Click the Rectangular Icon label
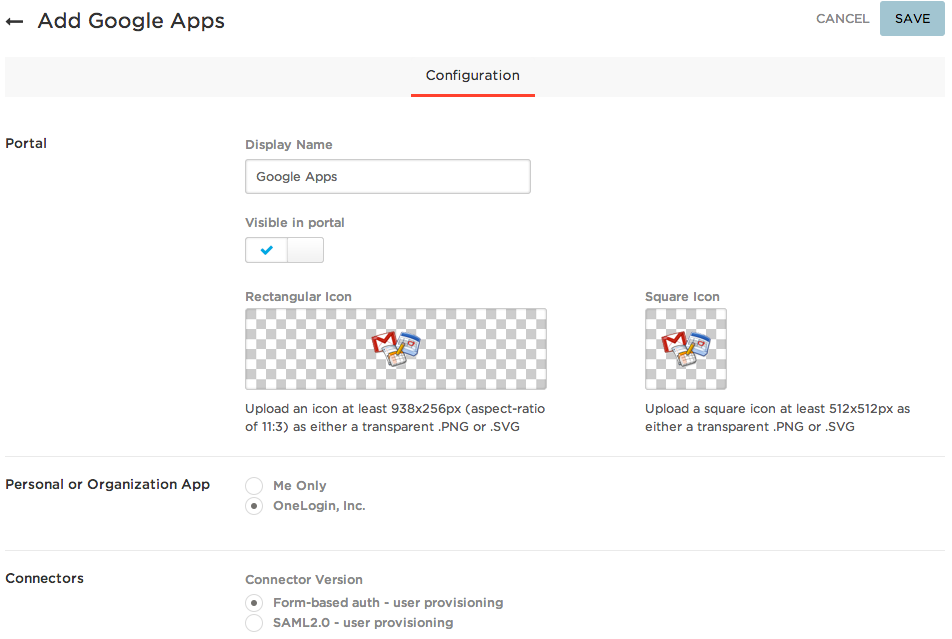 pyautogui.click(x=298, y=296)
